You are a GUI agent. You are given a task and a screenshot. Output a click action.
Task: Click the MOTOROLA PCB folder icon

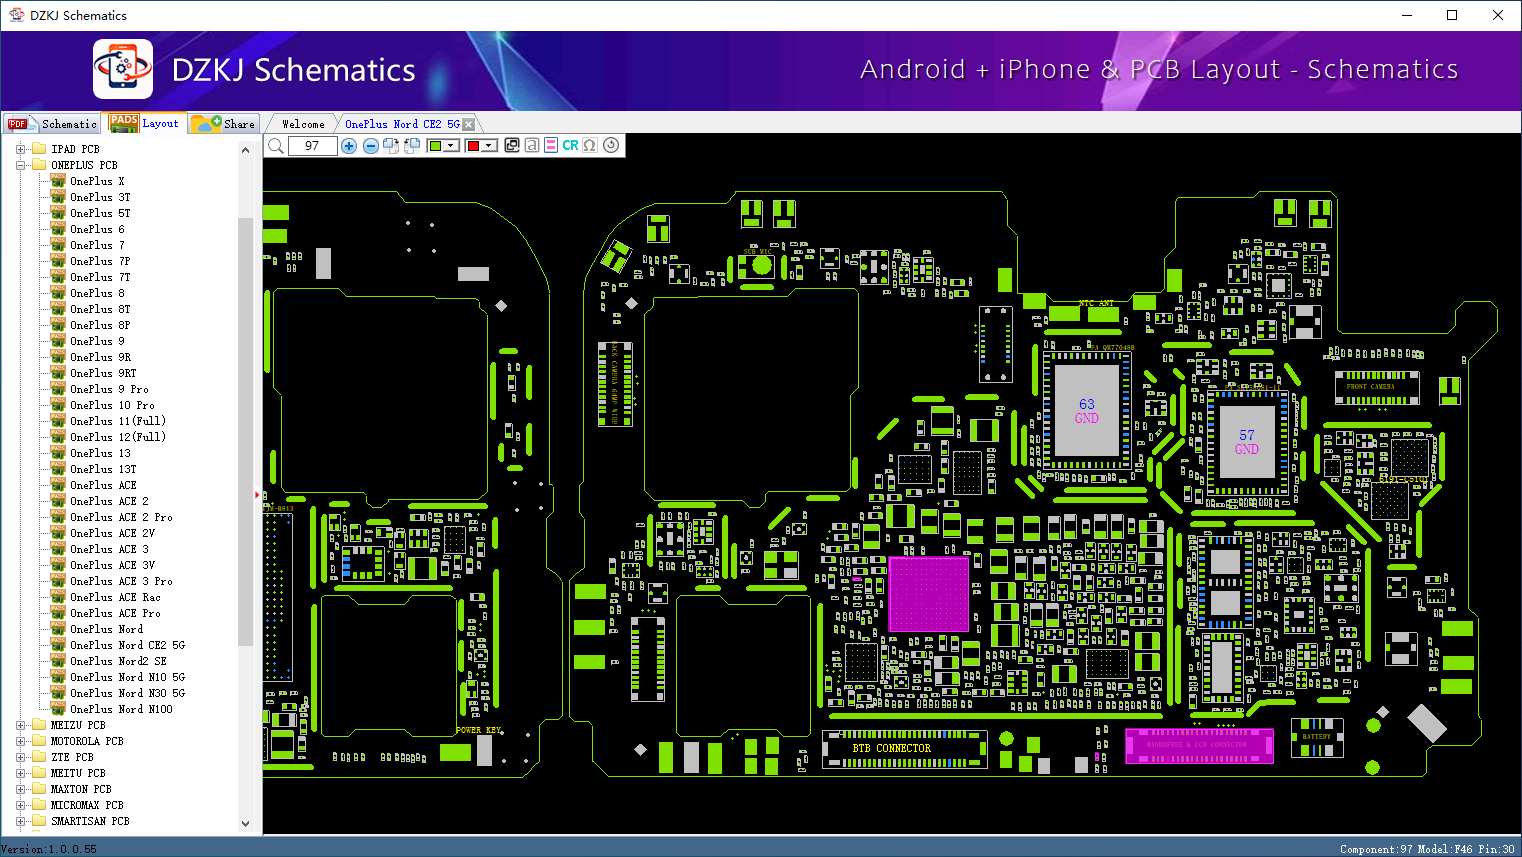(39, 741)
